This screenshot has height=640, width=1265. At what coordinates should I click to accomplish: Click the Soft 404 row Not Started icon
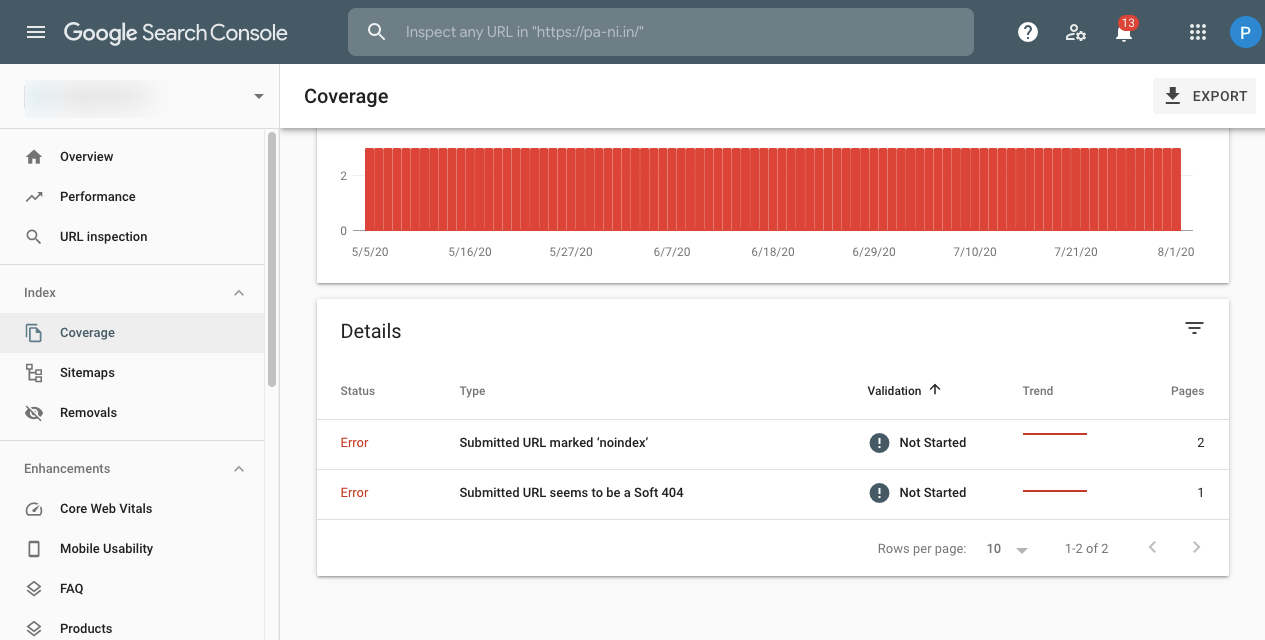tap(879, 493)
